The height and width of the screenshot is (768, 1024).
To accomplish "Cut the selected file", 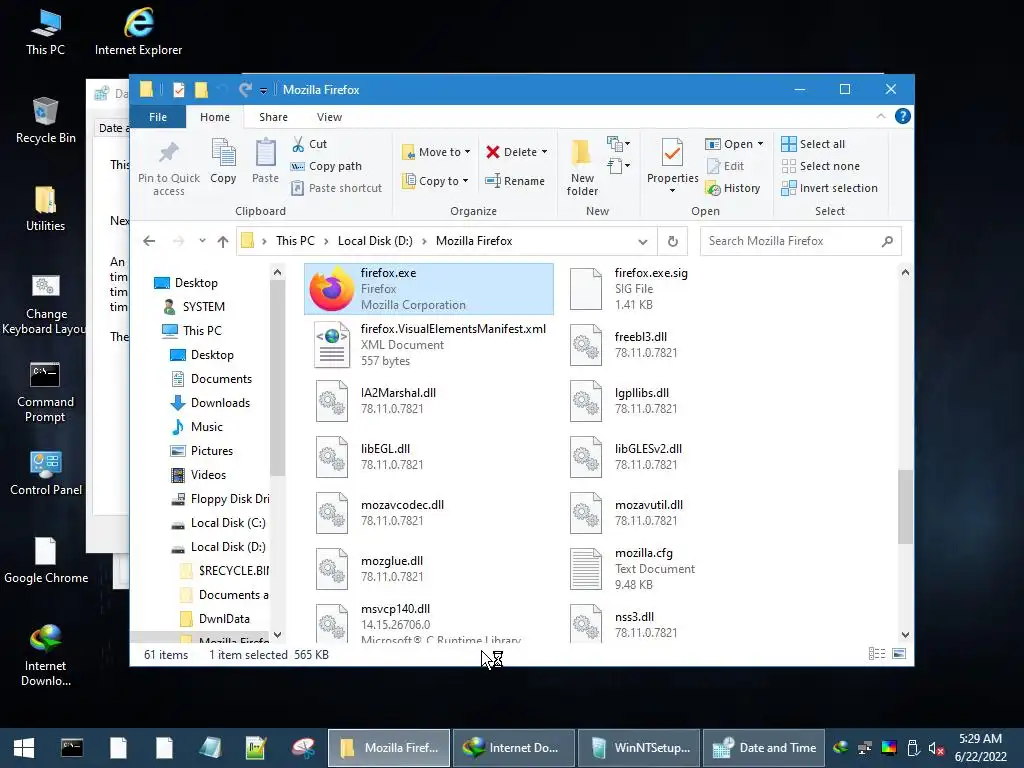I will 310,144.
